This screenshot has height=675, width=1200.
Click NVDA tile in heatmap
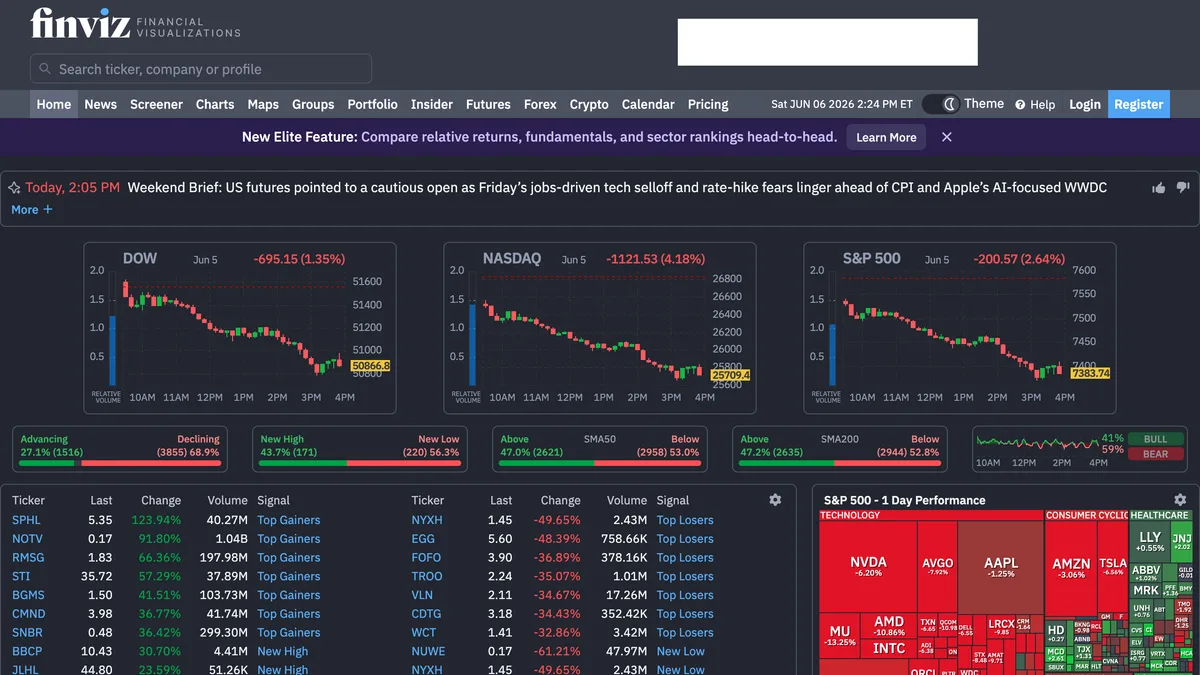868,566
